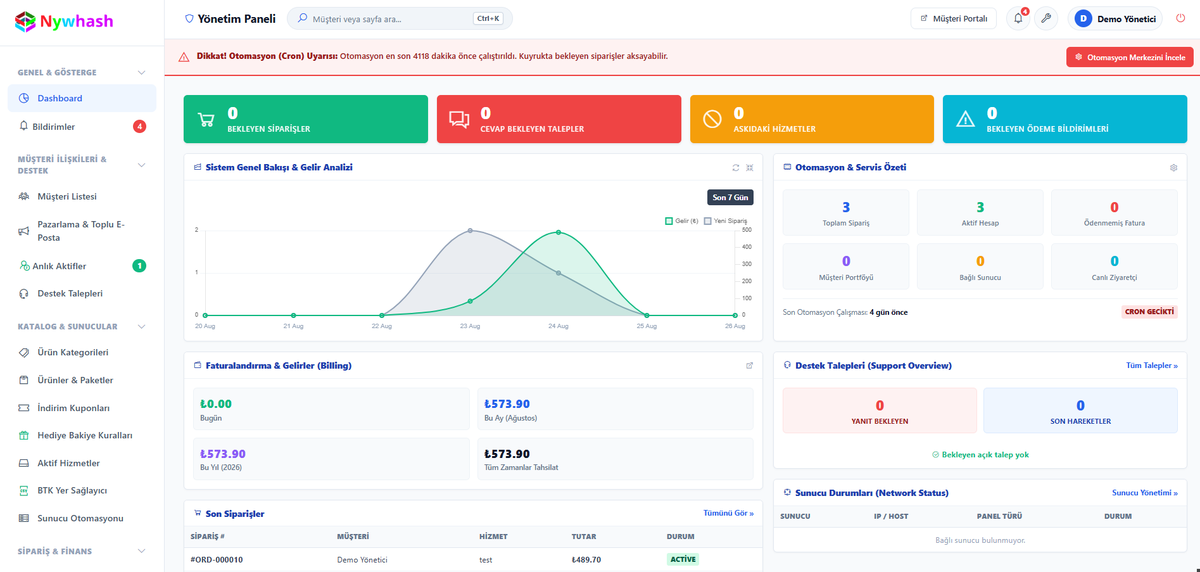Image resolution: width=1200 pixels, height=572 pixels.
Task: Click the gift icon beside Hediye Bakiye Kuralları
Action: pyautogui.click(x=24, y=436)
